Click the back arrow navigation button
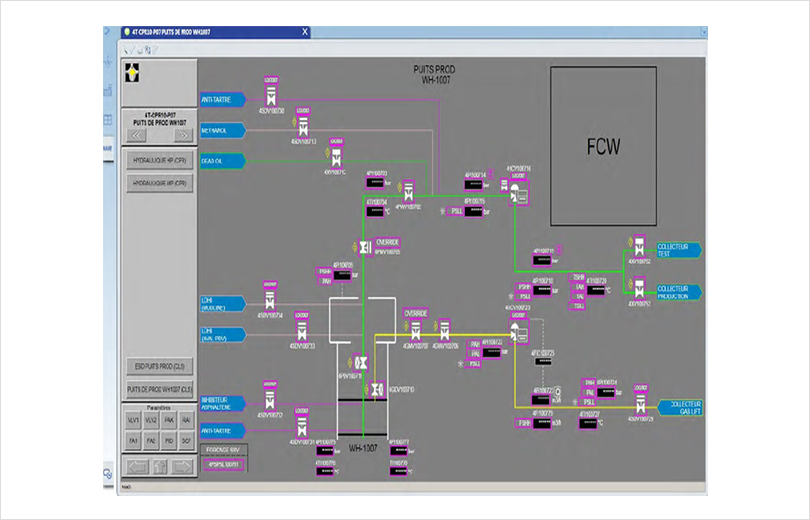The image size is (810, 520). (x=137, y=467)
